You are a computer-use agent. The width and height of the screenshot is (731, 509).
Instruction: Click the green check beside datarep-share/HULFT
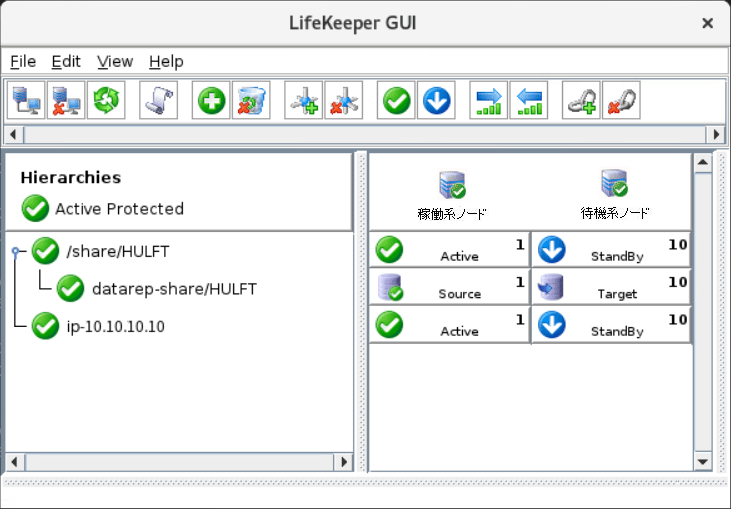(70, 288)
